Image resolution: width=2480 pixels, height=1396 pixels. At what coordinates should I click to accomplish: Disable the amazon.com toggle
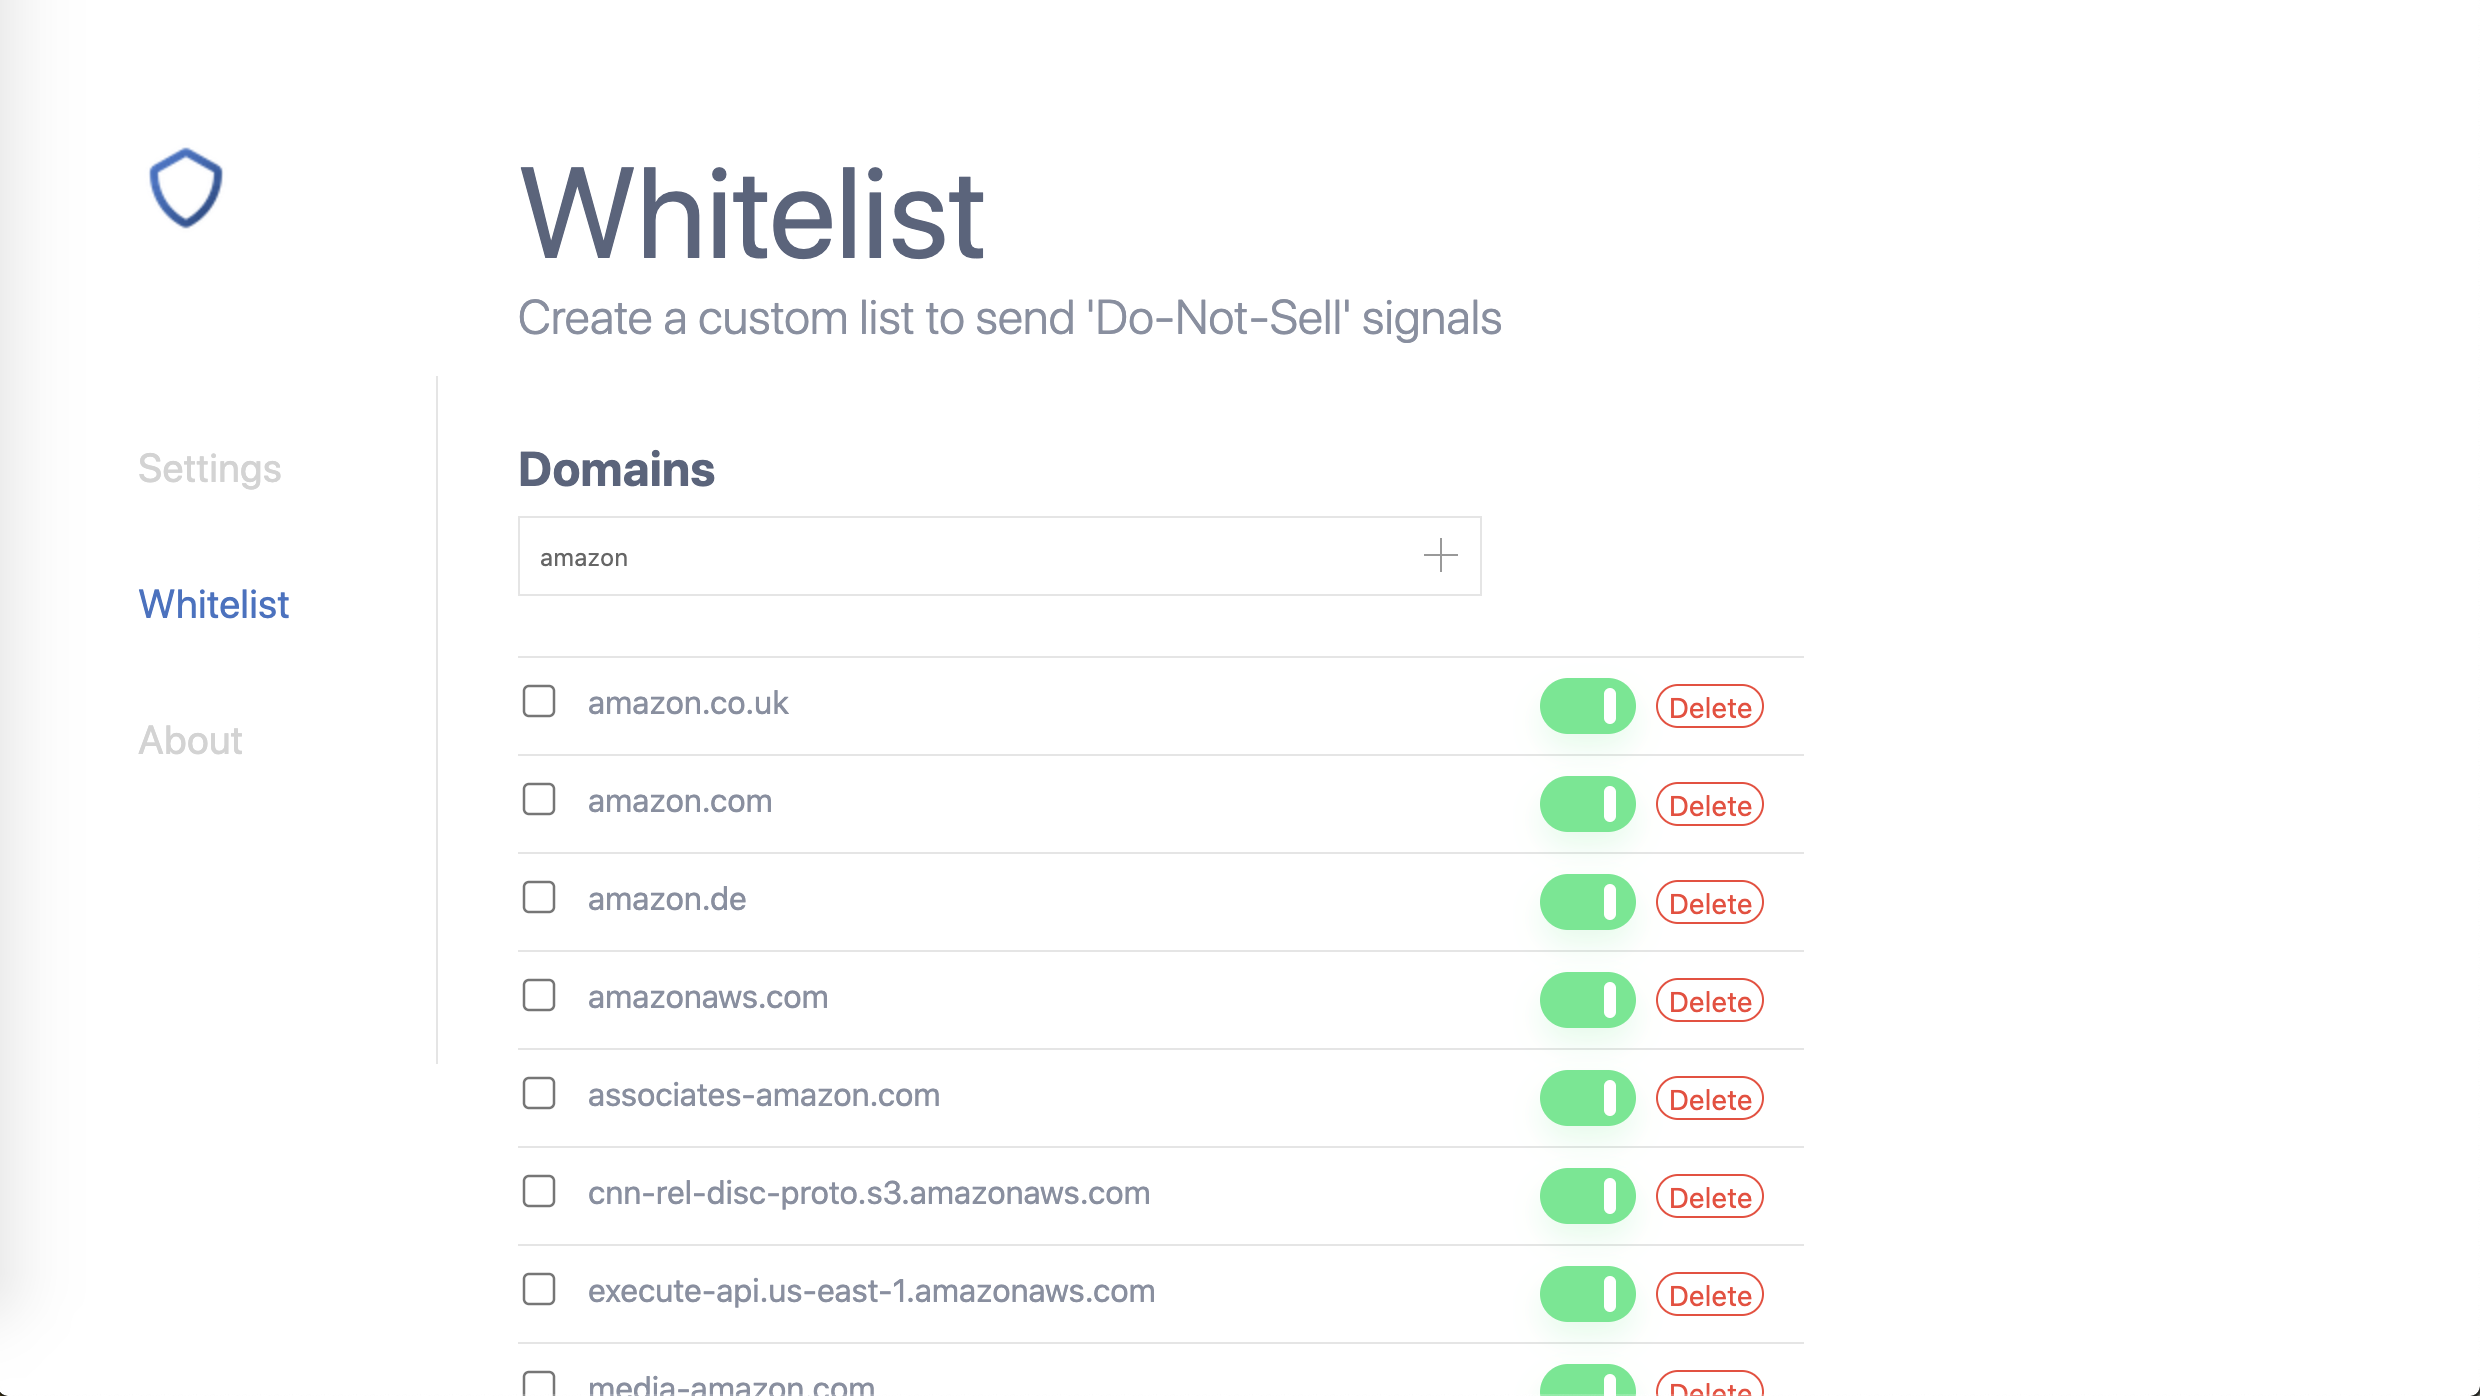click(1586, 804)
